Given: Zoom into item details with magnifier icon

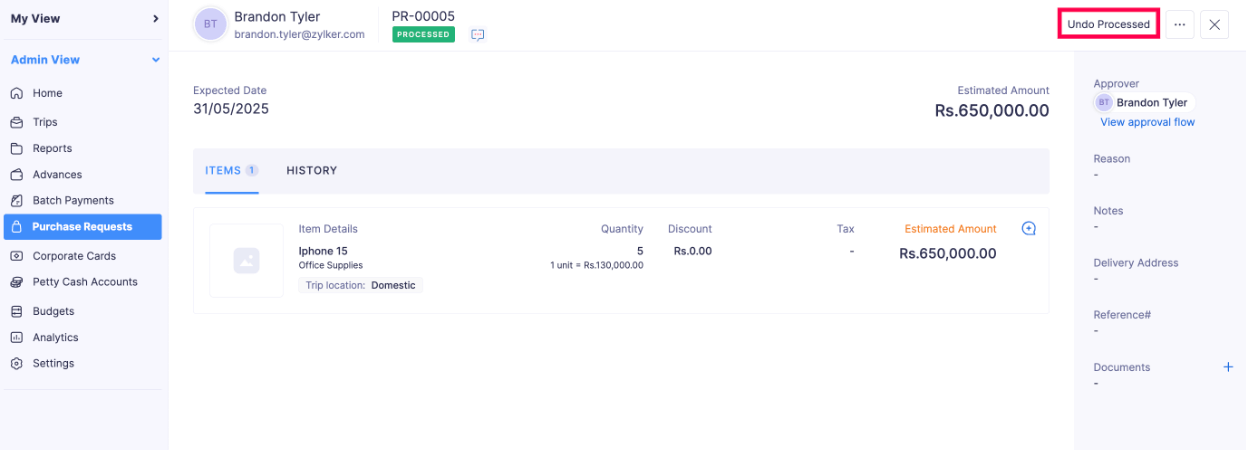Looking at the screenshot, I should 1028,229.
